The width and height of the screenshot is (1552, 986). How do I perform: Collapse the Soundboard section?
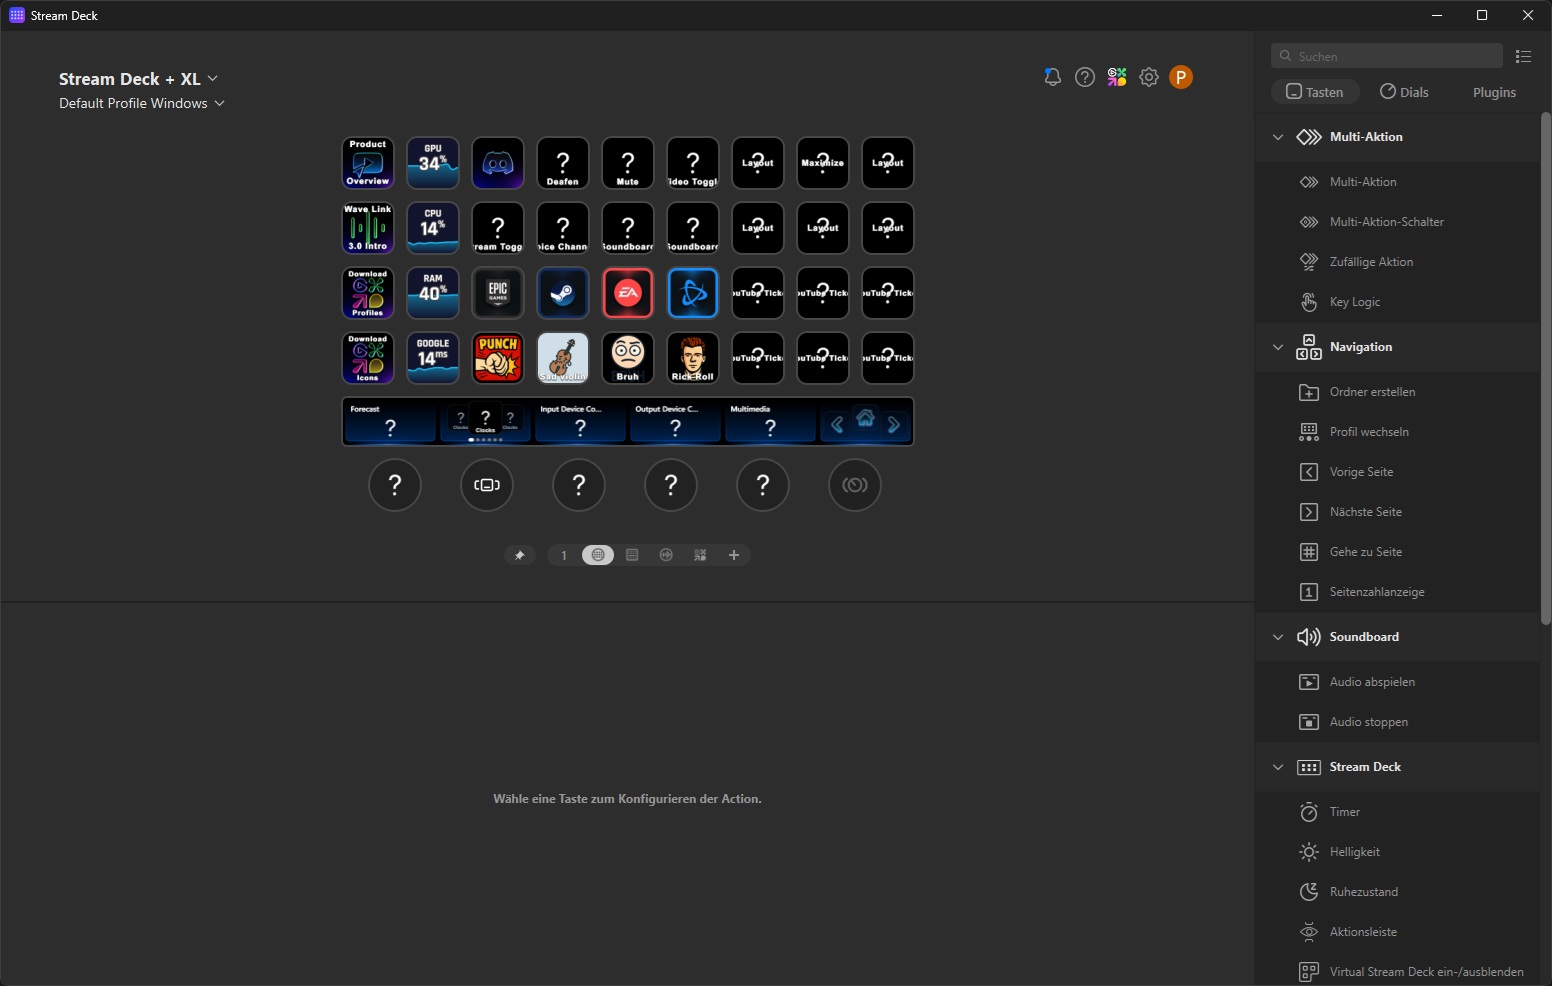(x=1278, y=637)
